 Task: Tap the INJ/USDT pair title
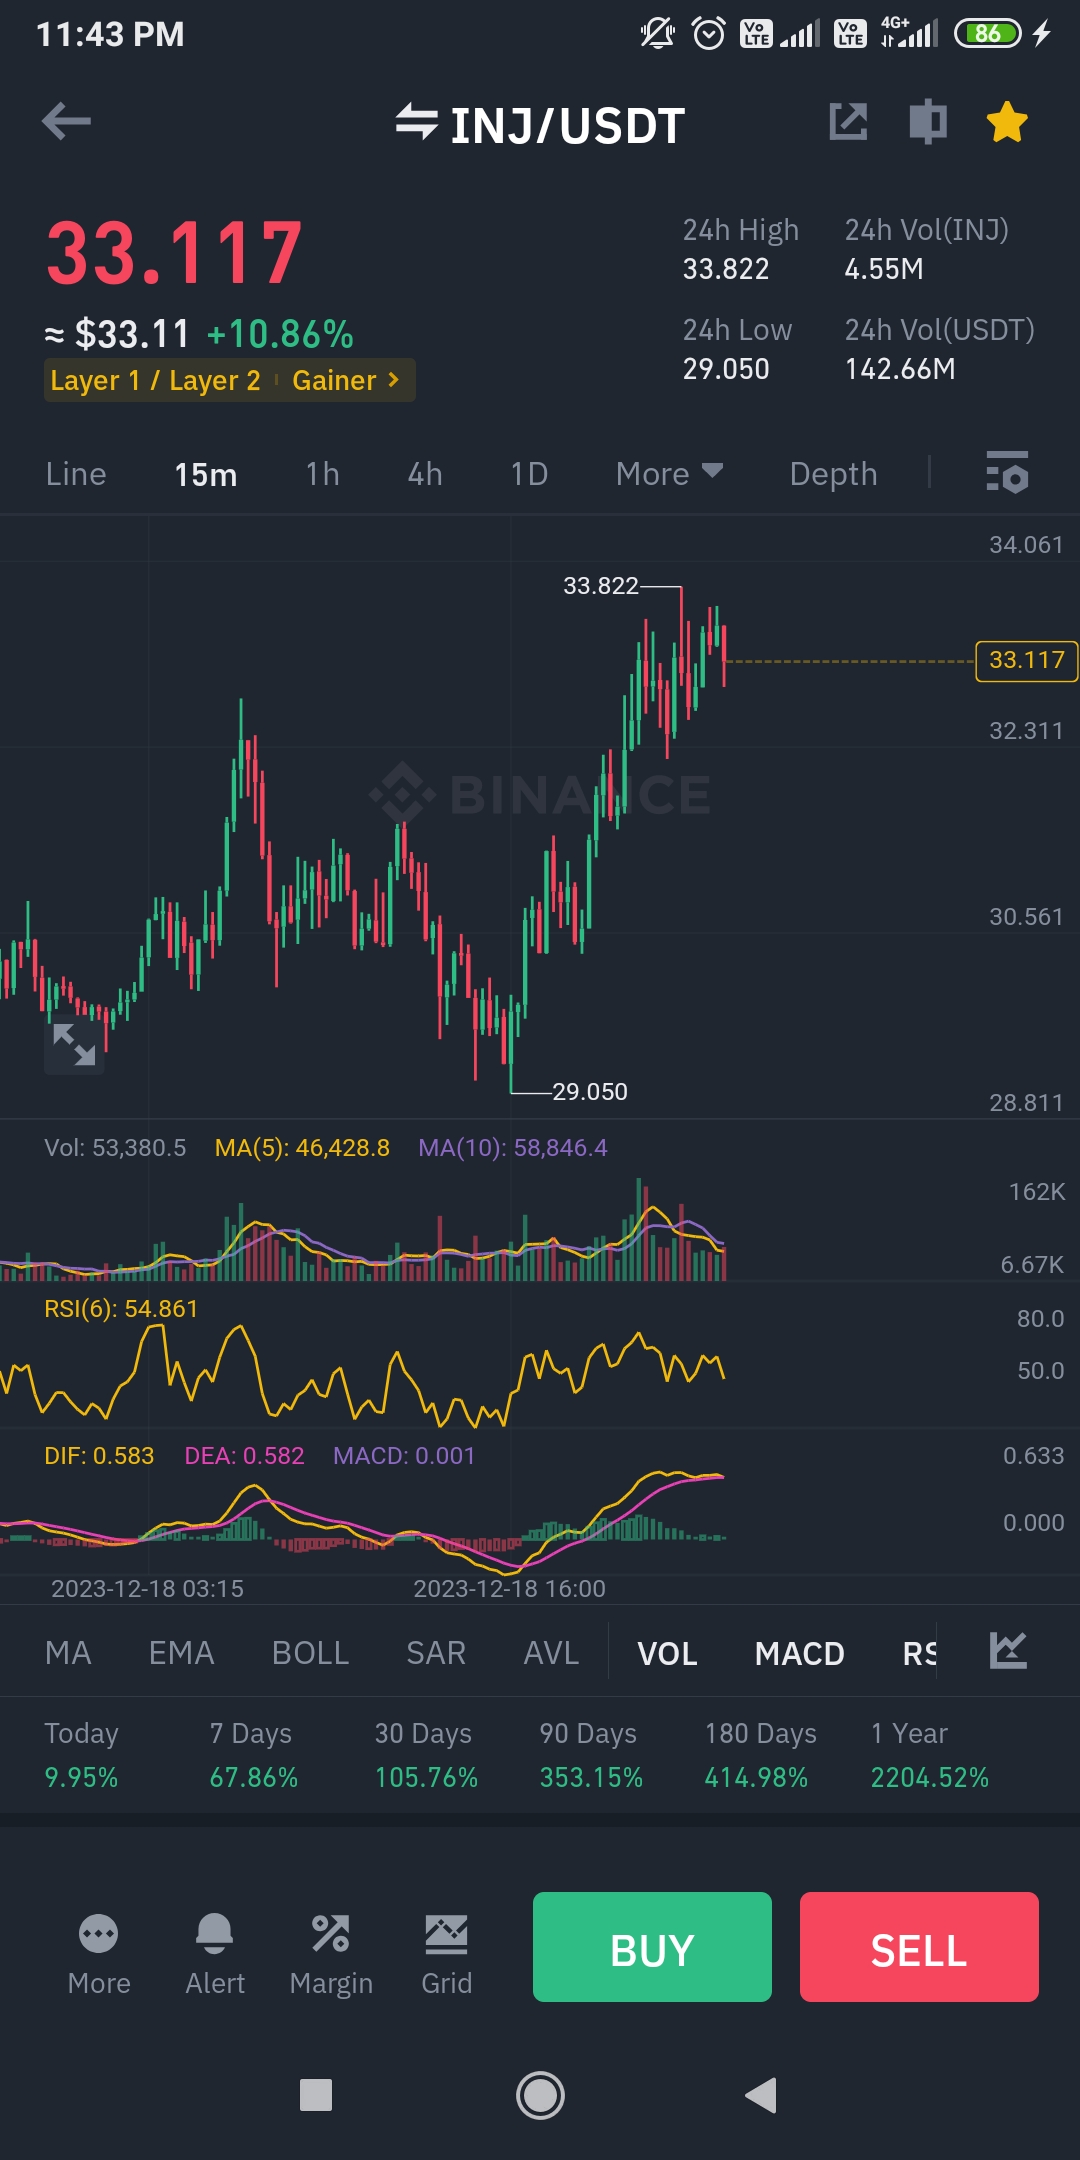tap(567, 126)
